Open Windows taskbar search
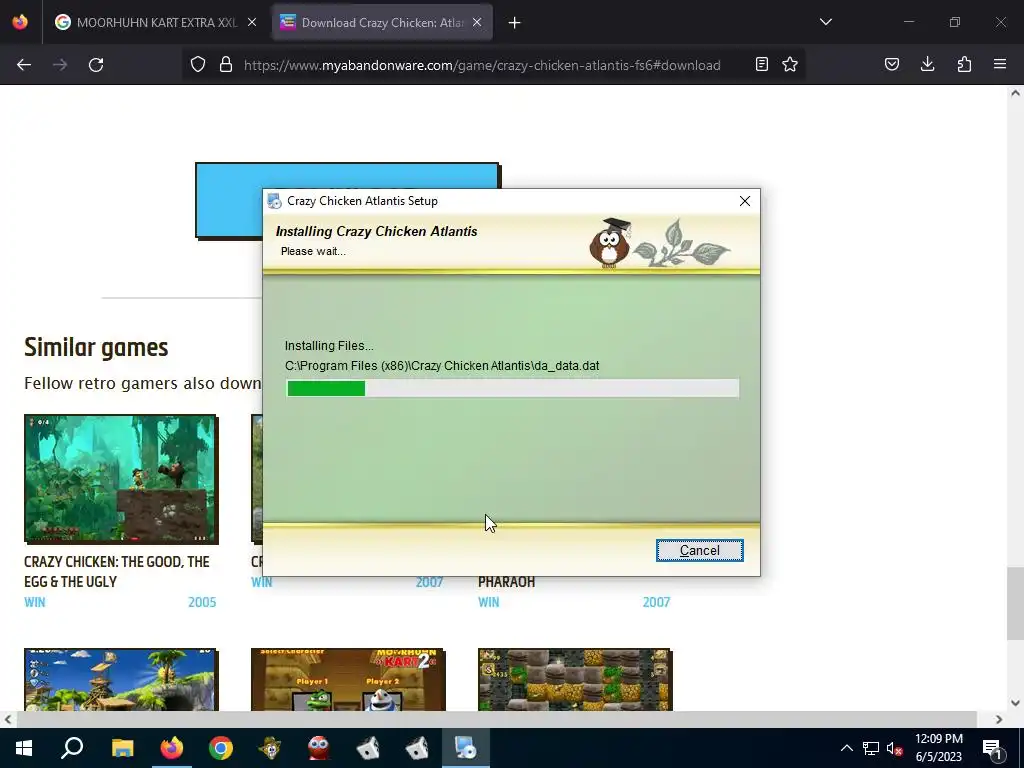Image resolution: width=1024 pixels, height=768 pixels. point(72,748)
